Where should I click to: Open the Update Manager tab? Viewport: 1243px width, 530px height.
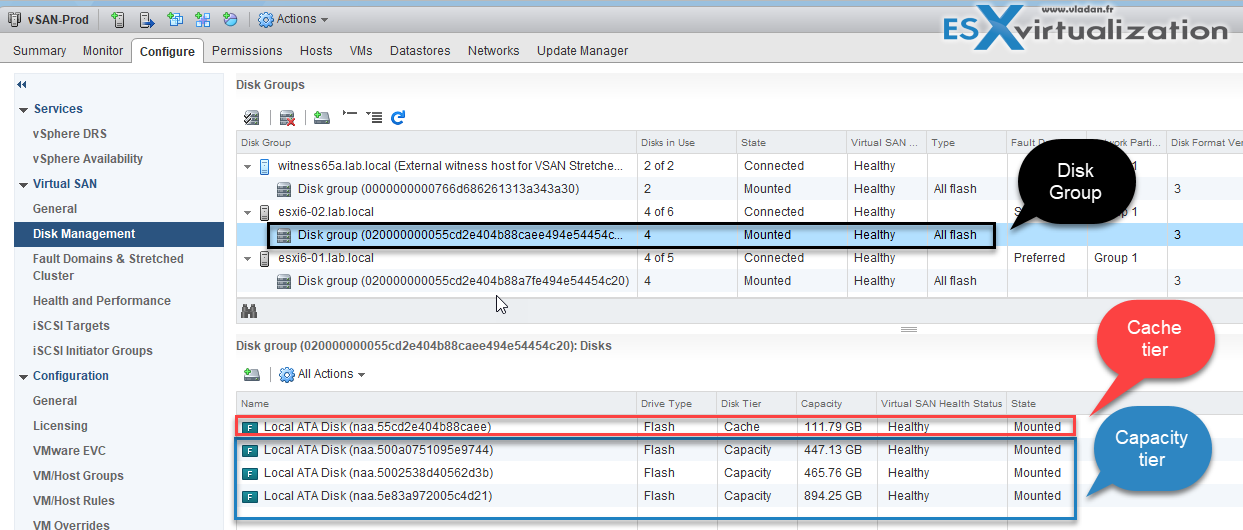(x=582, y=51)
